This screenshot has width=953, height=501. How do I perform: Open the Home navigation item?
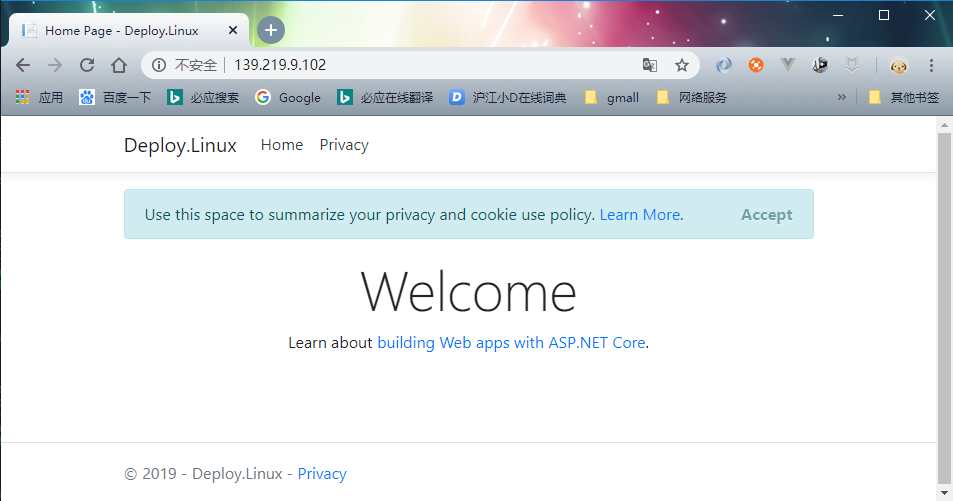click(x=282, y=145)
